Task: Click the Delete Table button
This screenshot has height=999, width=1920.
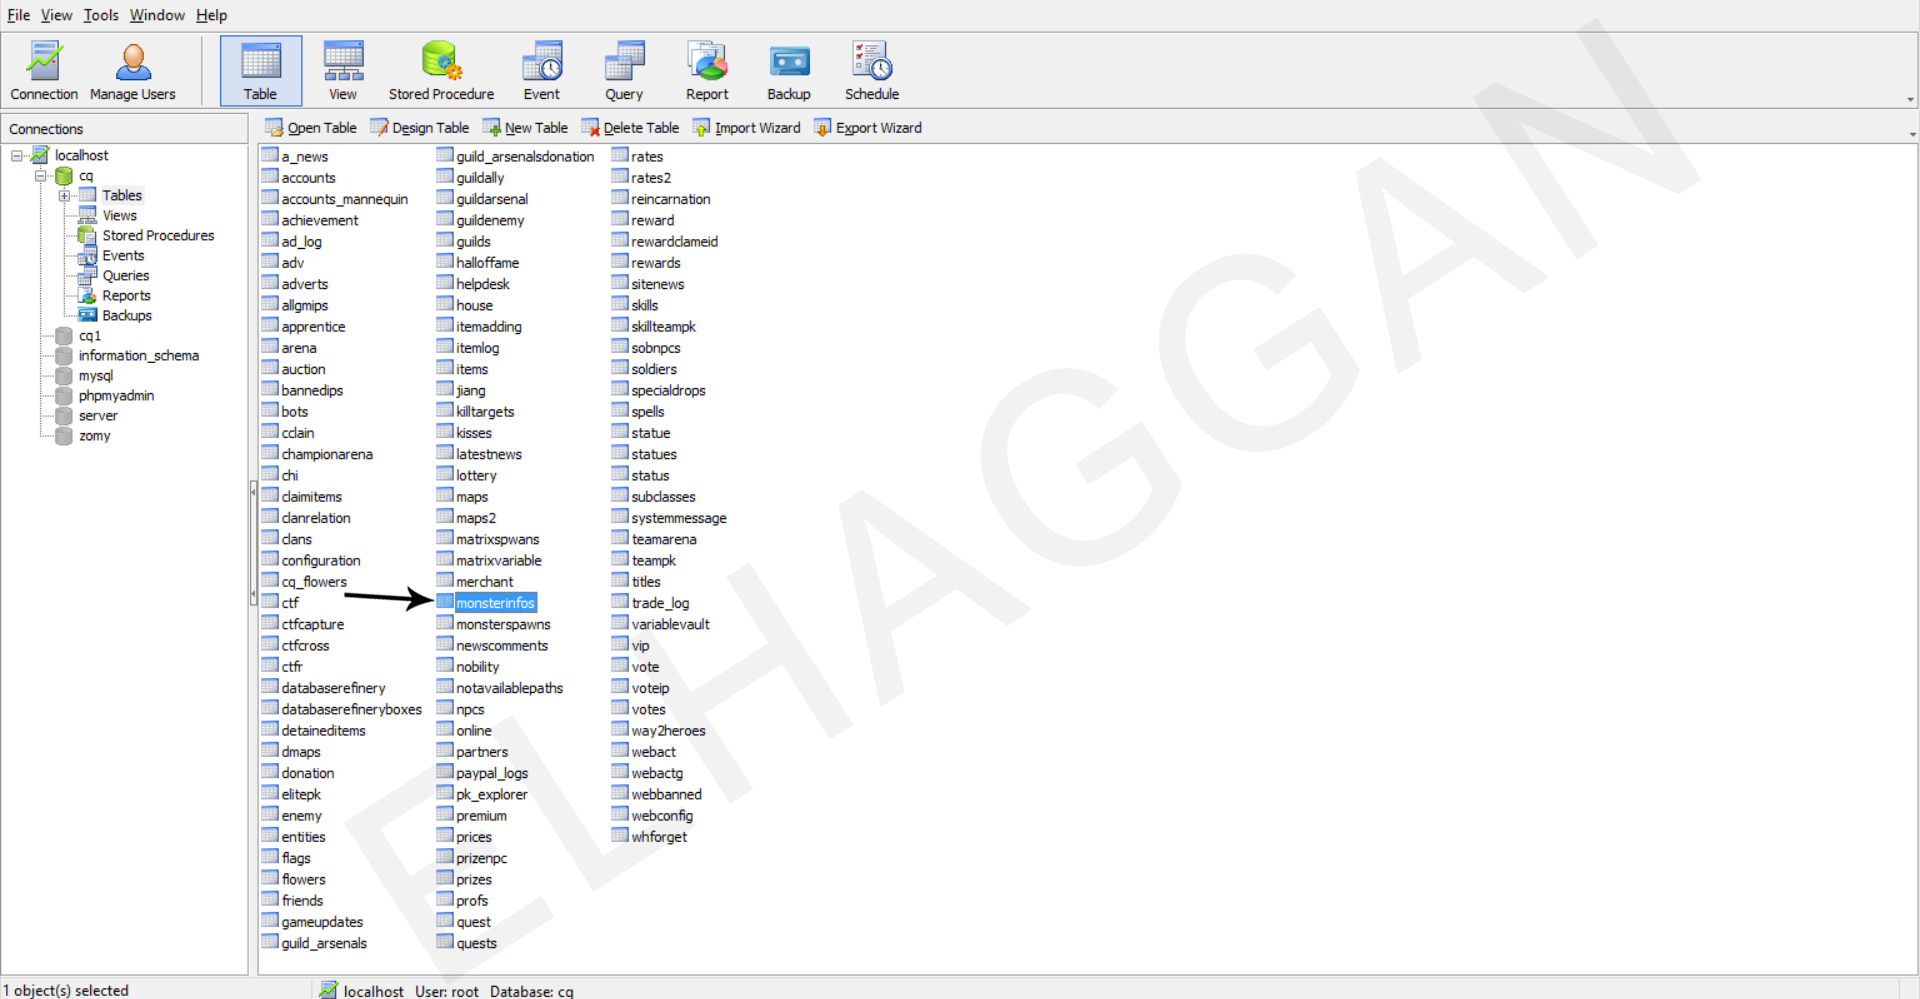Action: (x=630, y=128)
